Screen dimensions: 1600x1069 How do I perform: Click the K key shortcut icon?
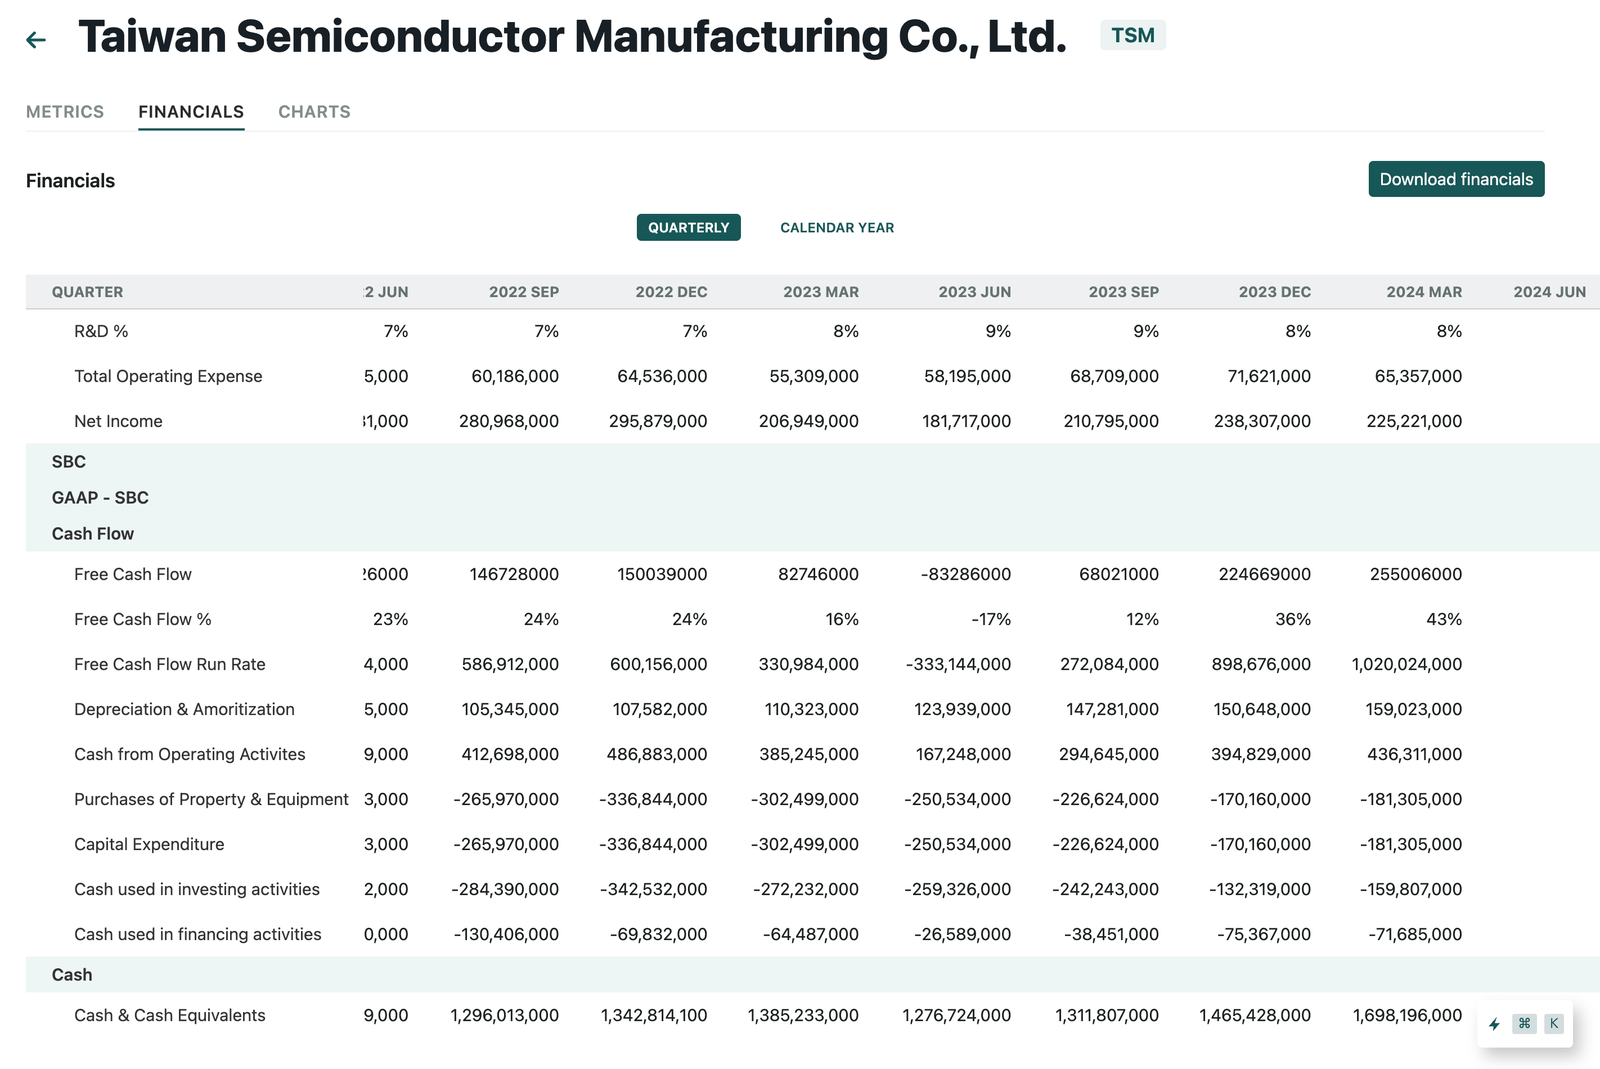click(x=1553, y=1024)
